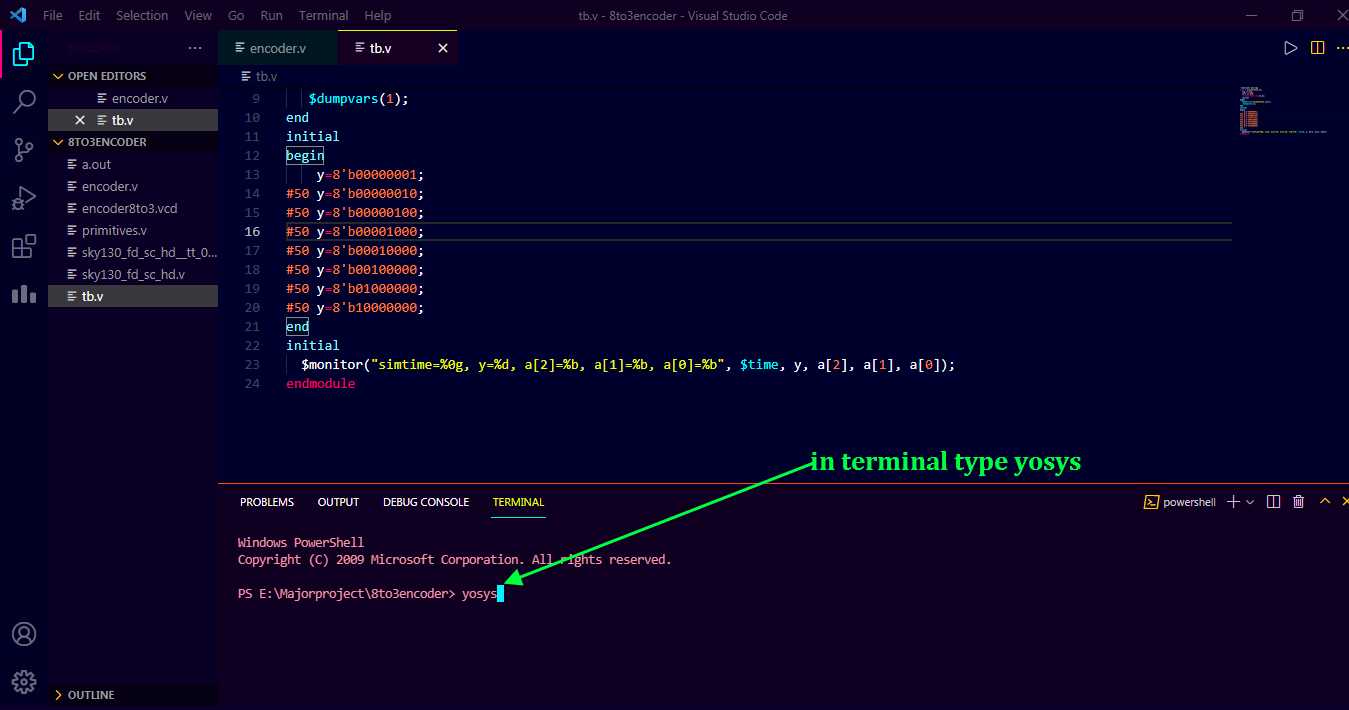Click the bar-chart icon in activity bar
Viewport: 1349px width, 710px height.
coord(24,294)
